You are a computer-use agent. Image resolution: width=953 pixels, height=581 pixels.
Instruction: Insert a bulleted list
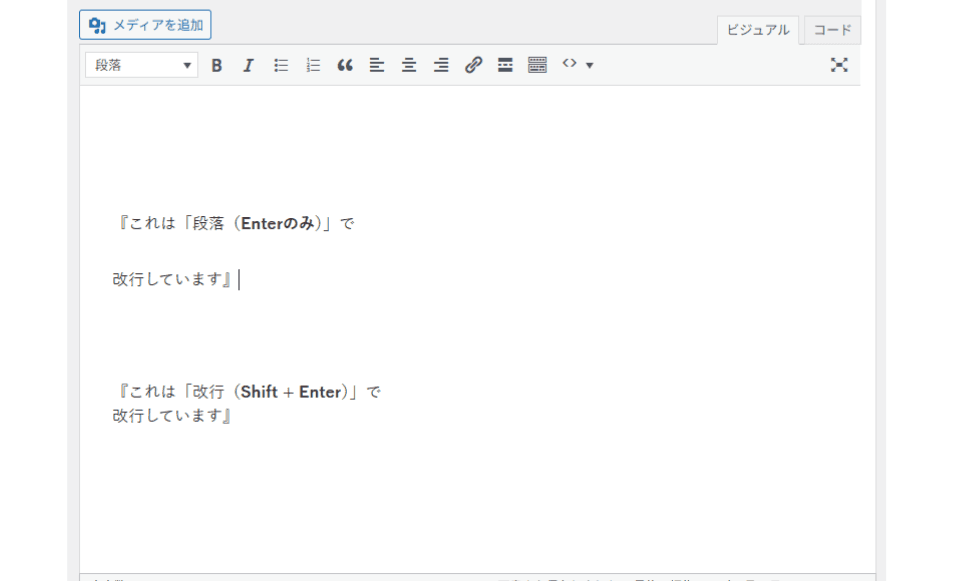(x=281, y=65)
